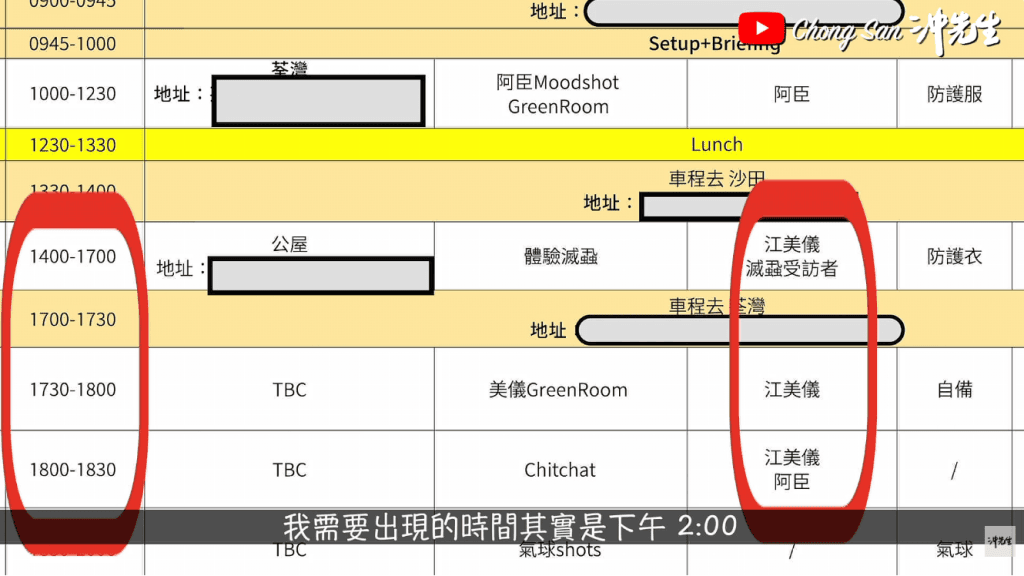This screenshot has height=576, width=1024.
Task: Select the 美儀GreenRoom cell
Action: 558,389
